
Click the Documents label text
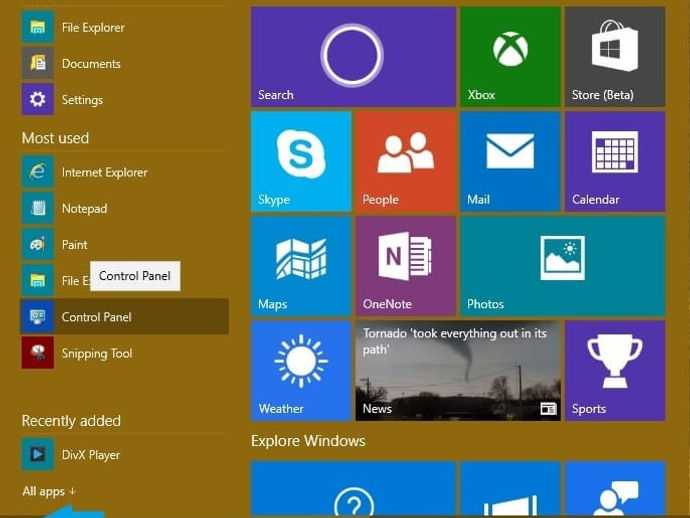[x=91, y=64]
